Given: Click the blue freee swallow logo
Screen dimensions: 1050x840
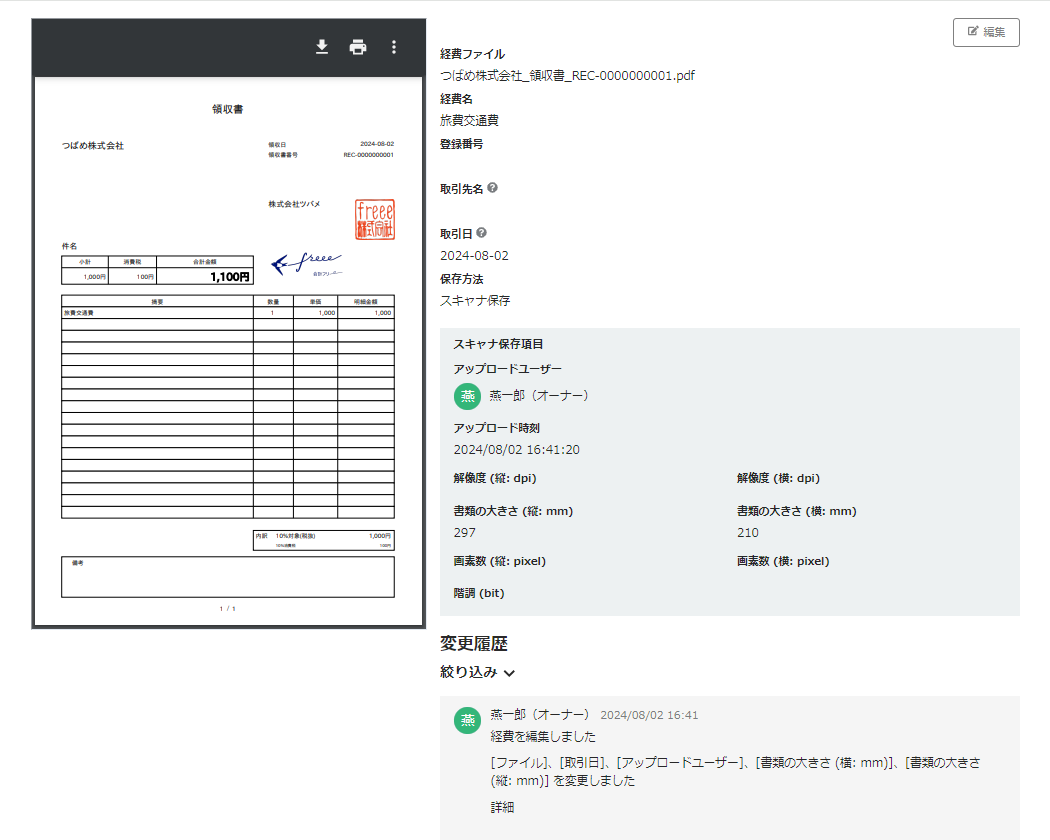Looking at the screenshot, I should [x=307, y=263].
